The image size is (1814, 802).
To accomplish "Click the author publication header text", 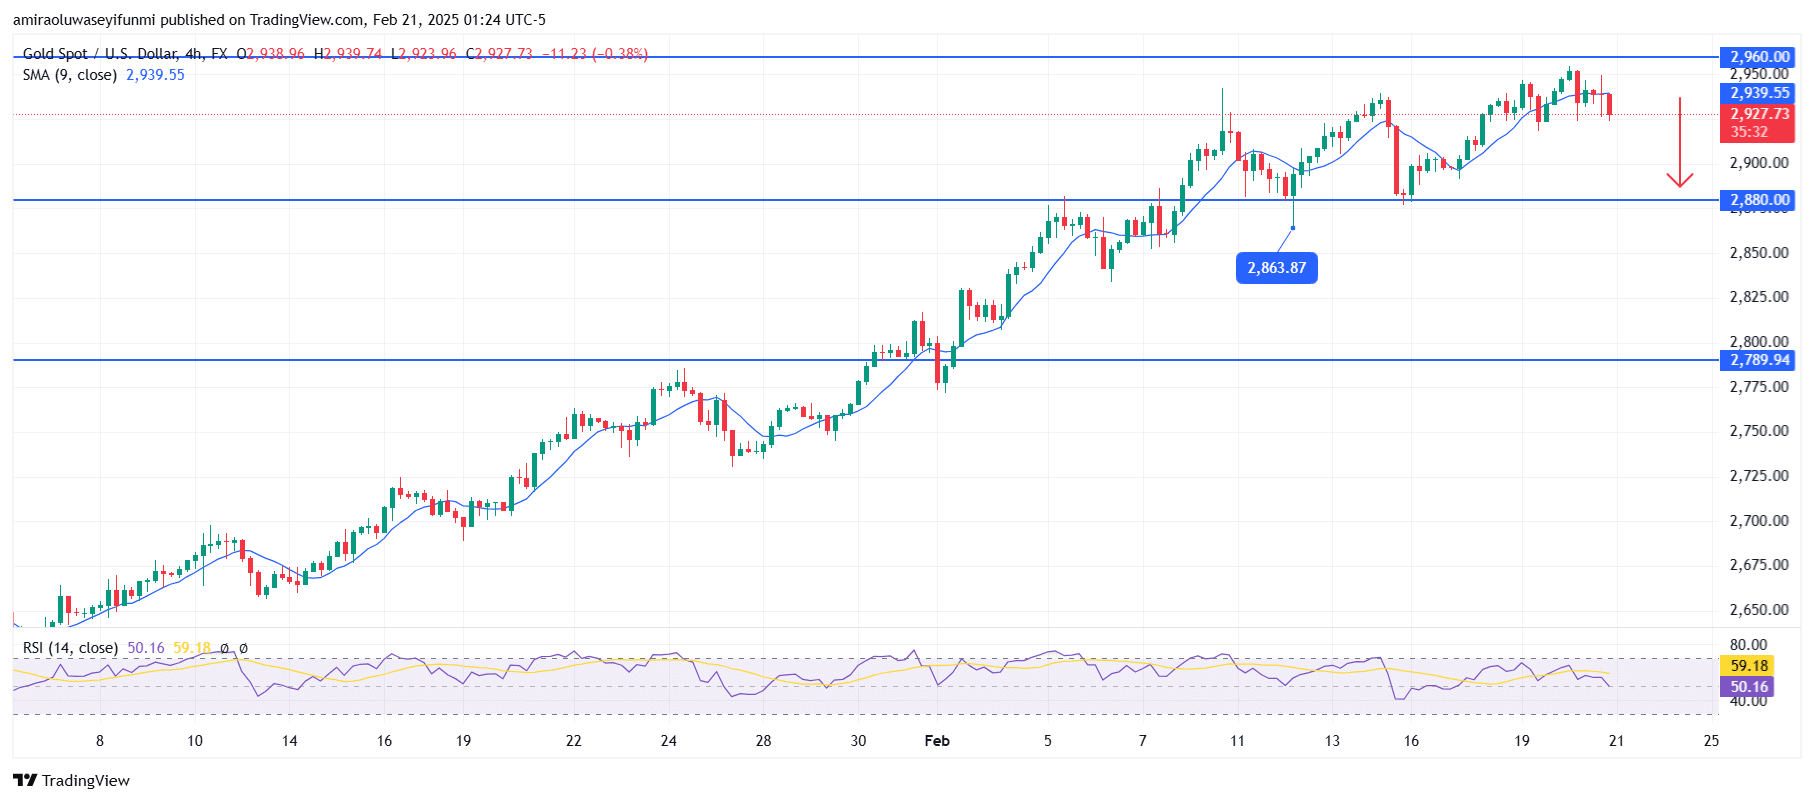I will 279,20.
